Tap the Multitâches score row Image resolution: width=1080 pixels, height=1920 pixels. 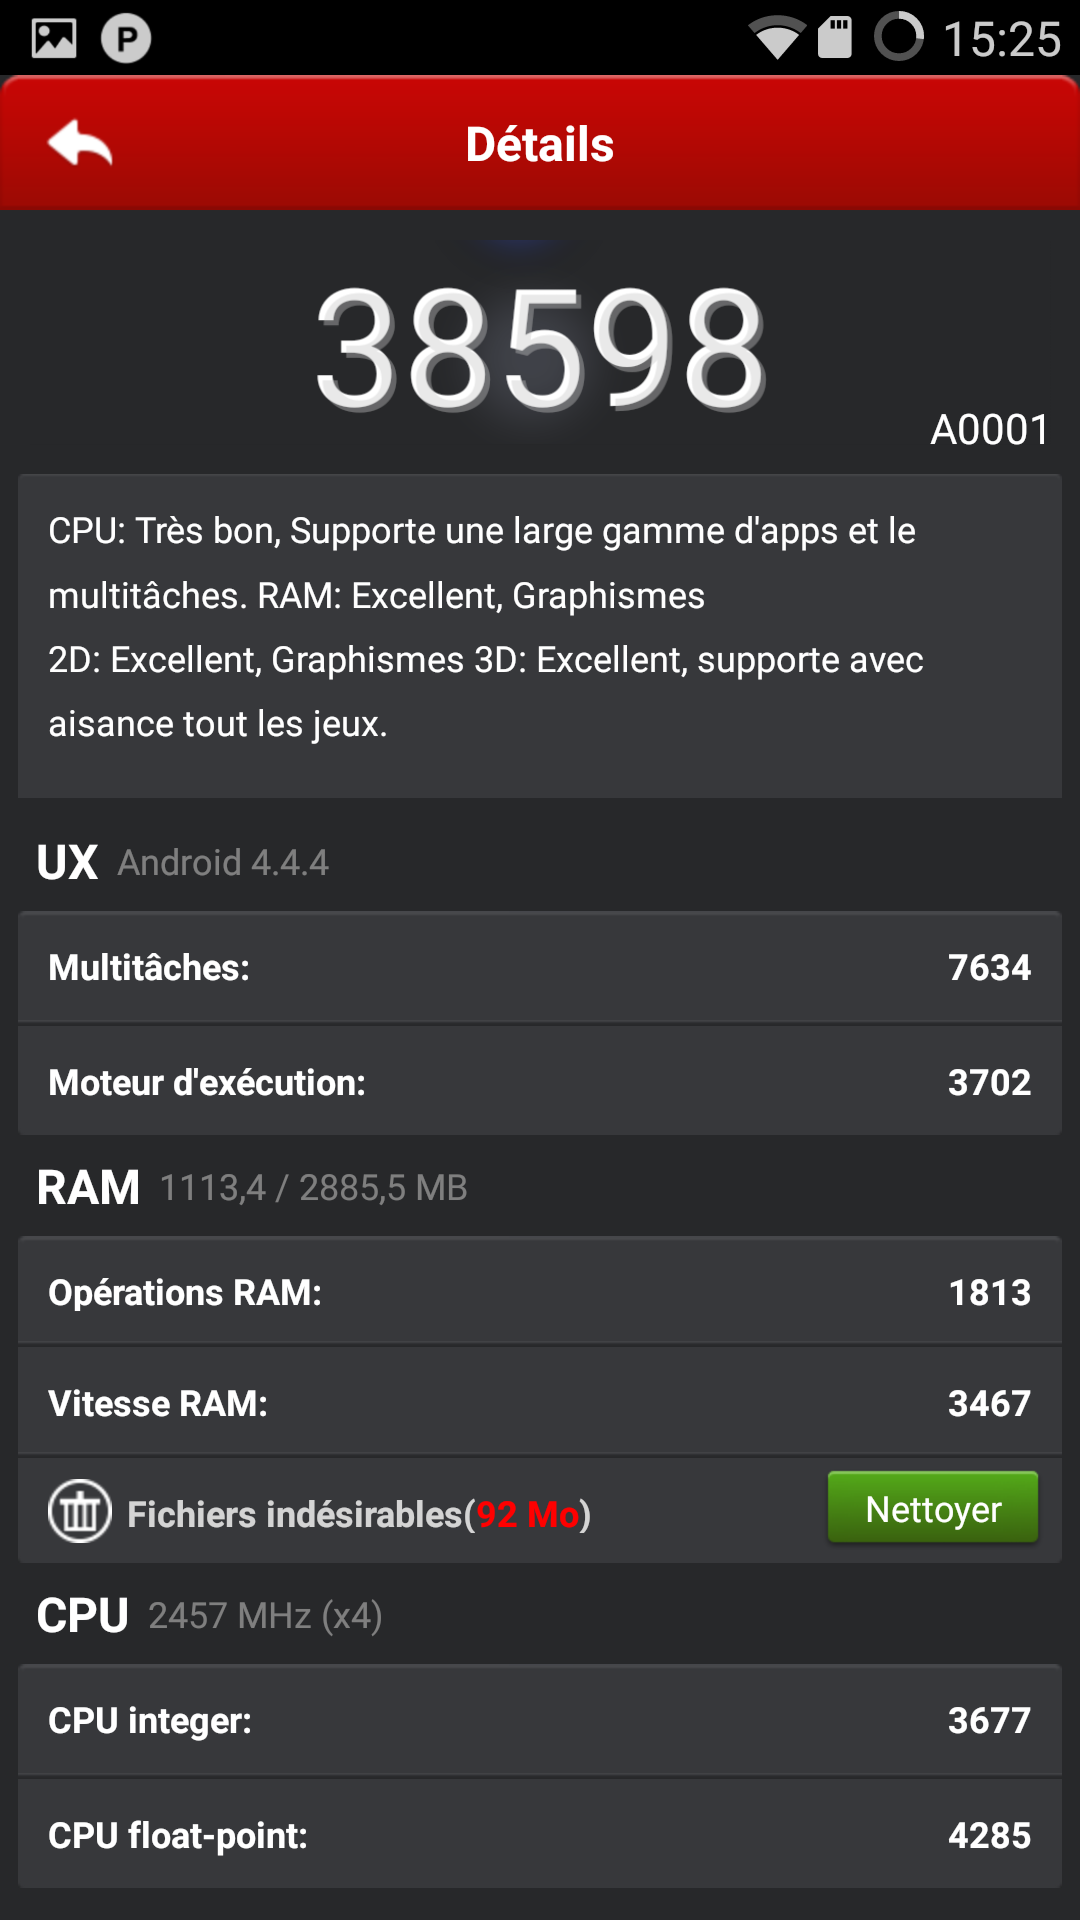(540, 967)
